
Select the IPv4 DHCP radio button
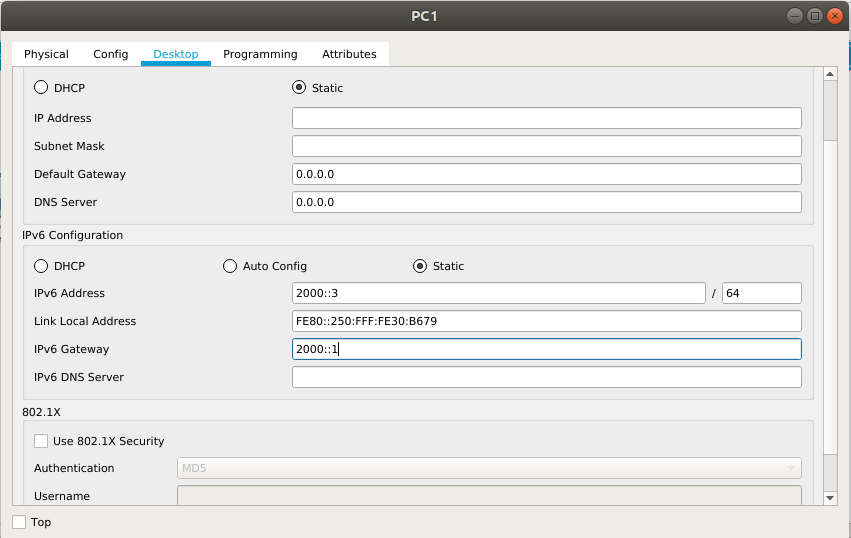41,87
